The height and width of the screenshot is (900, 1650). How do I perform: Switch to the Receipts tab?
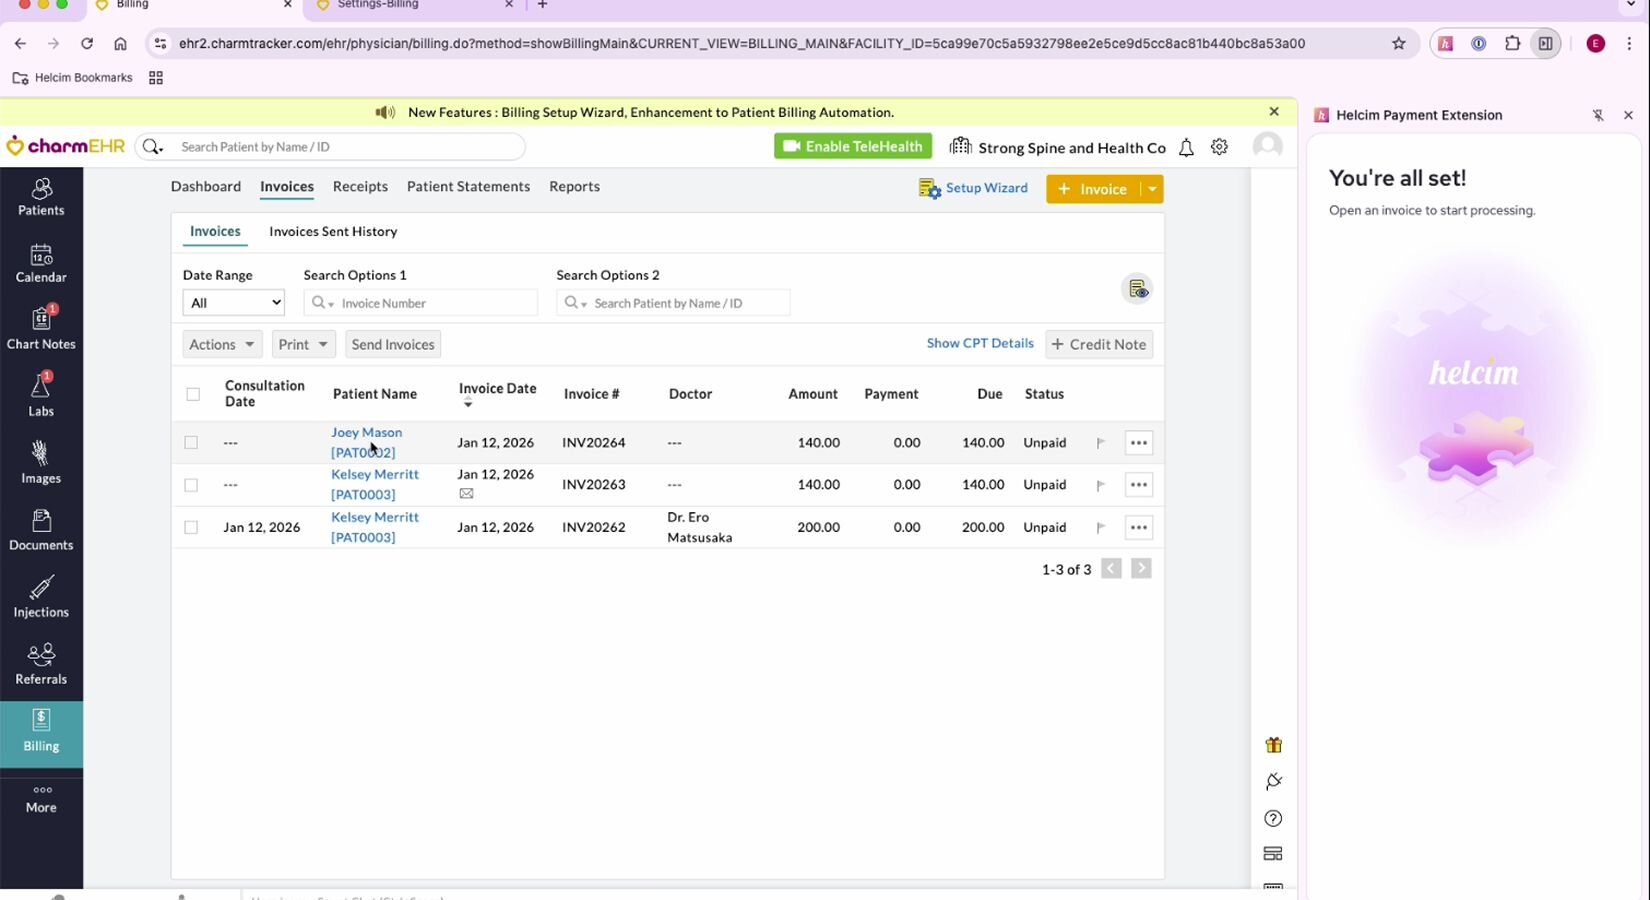pos(360,187)
